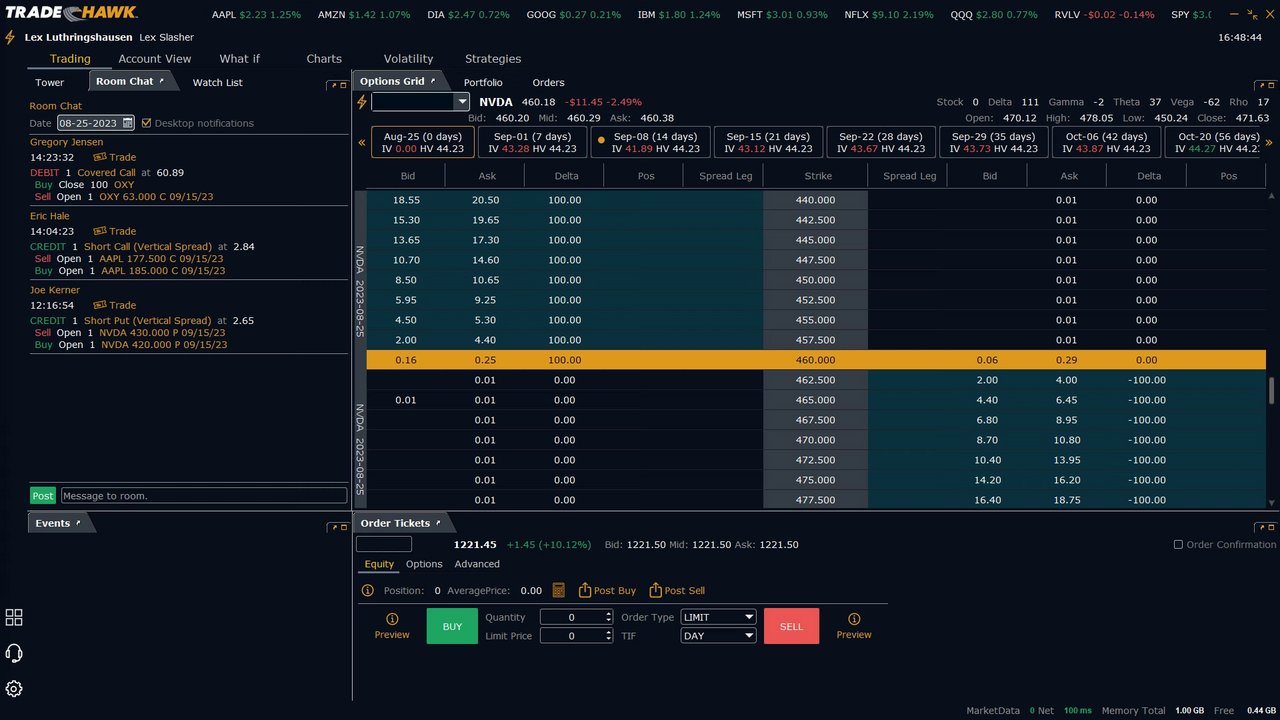Go to the Charts tab

click(324, 59)
